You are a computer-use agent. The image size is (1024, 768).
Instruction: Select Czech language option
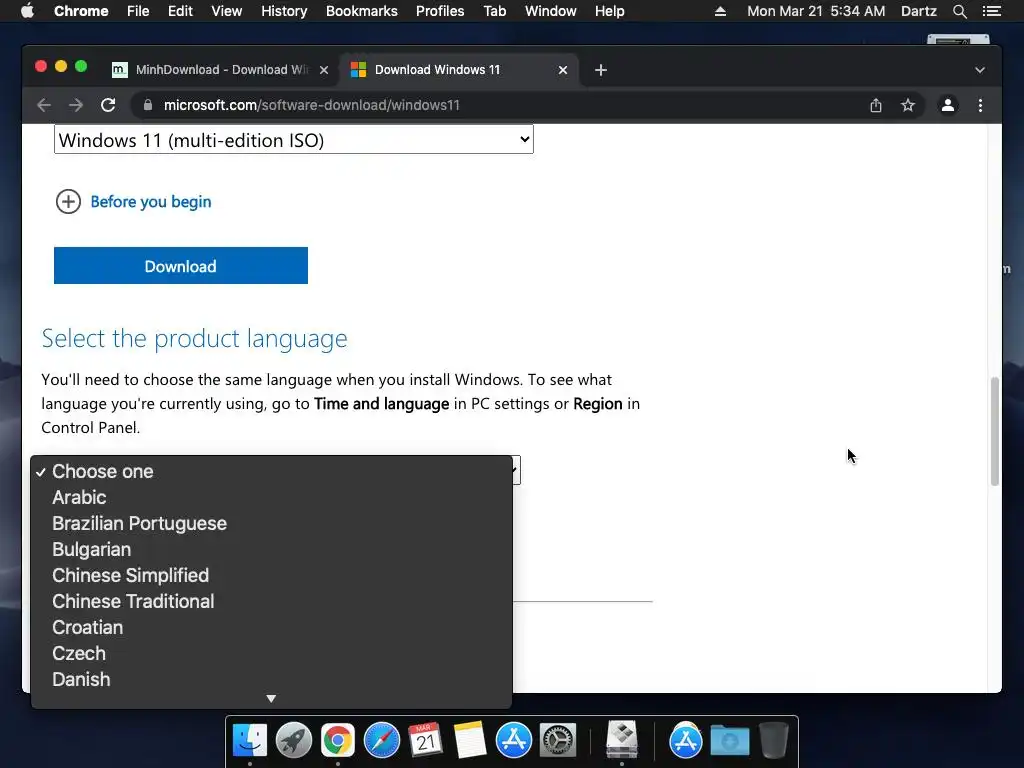271,654
